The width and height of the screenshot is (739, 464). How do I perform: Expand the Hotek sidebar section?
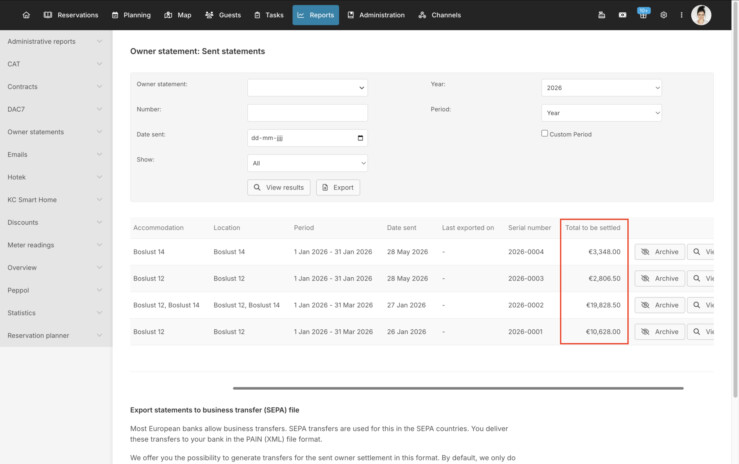click(x=56, y=177)
